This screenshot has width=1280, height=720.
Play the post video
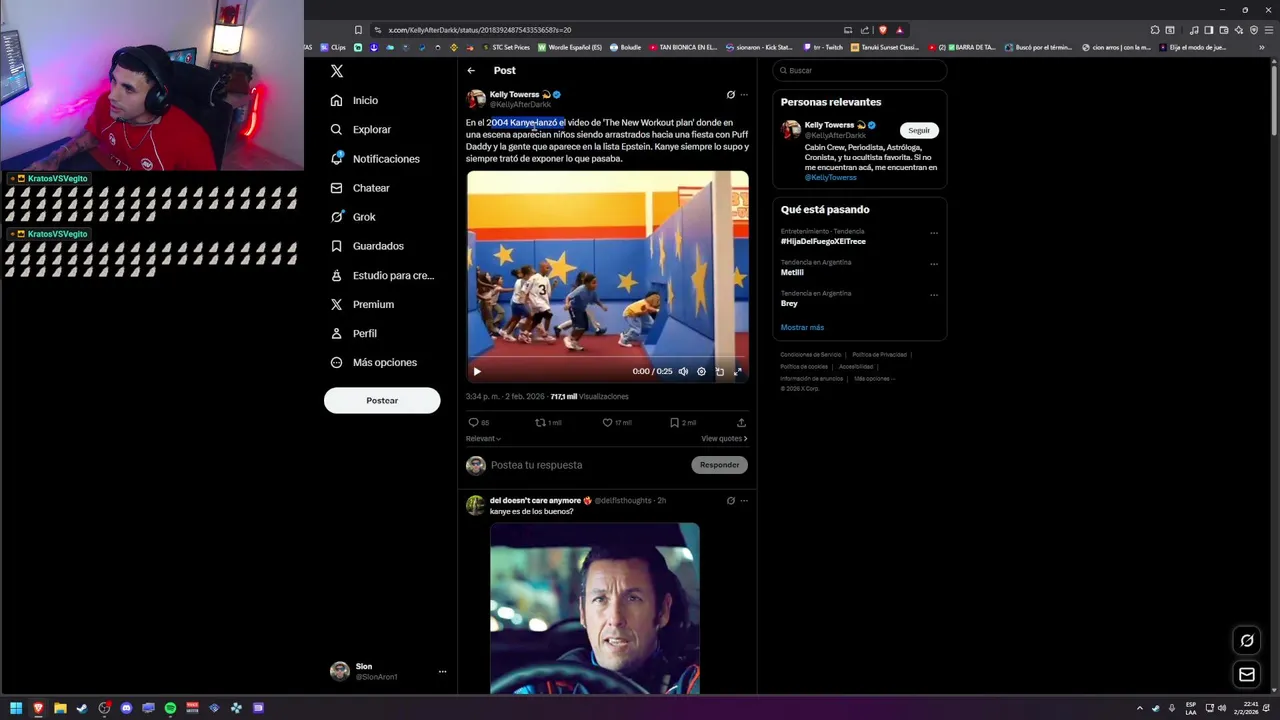coord(477,371)
